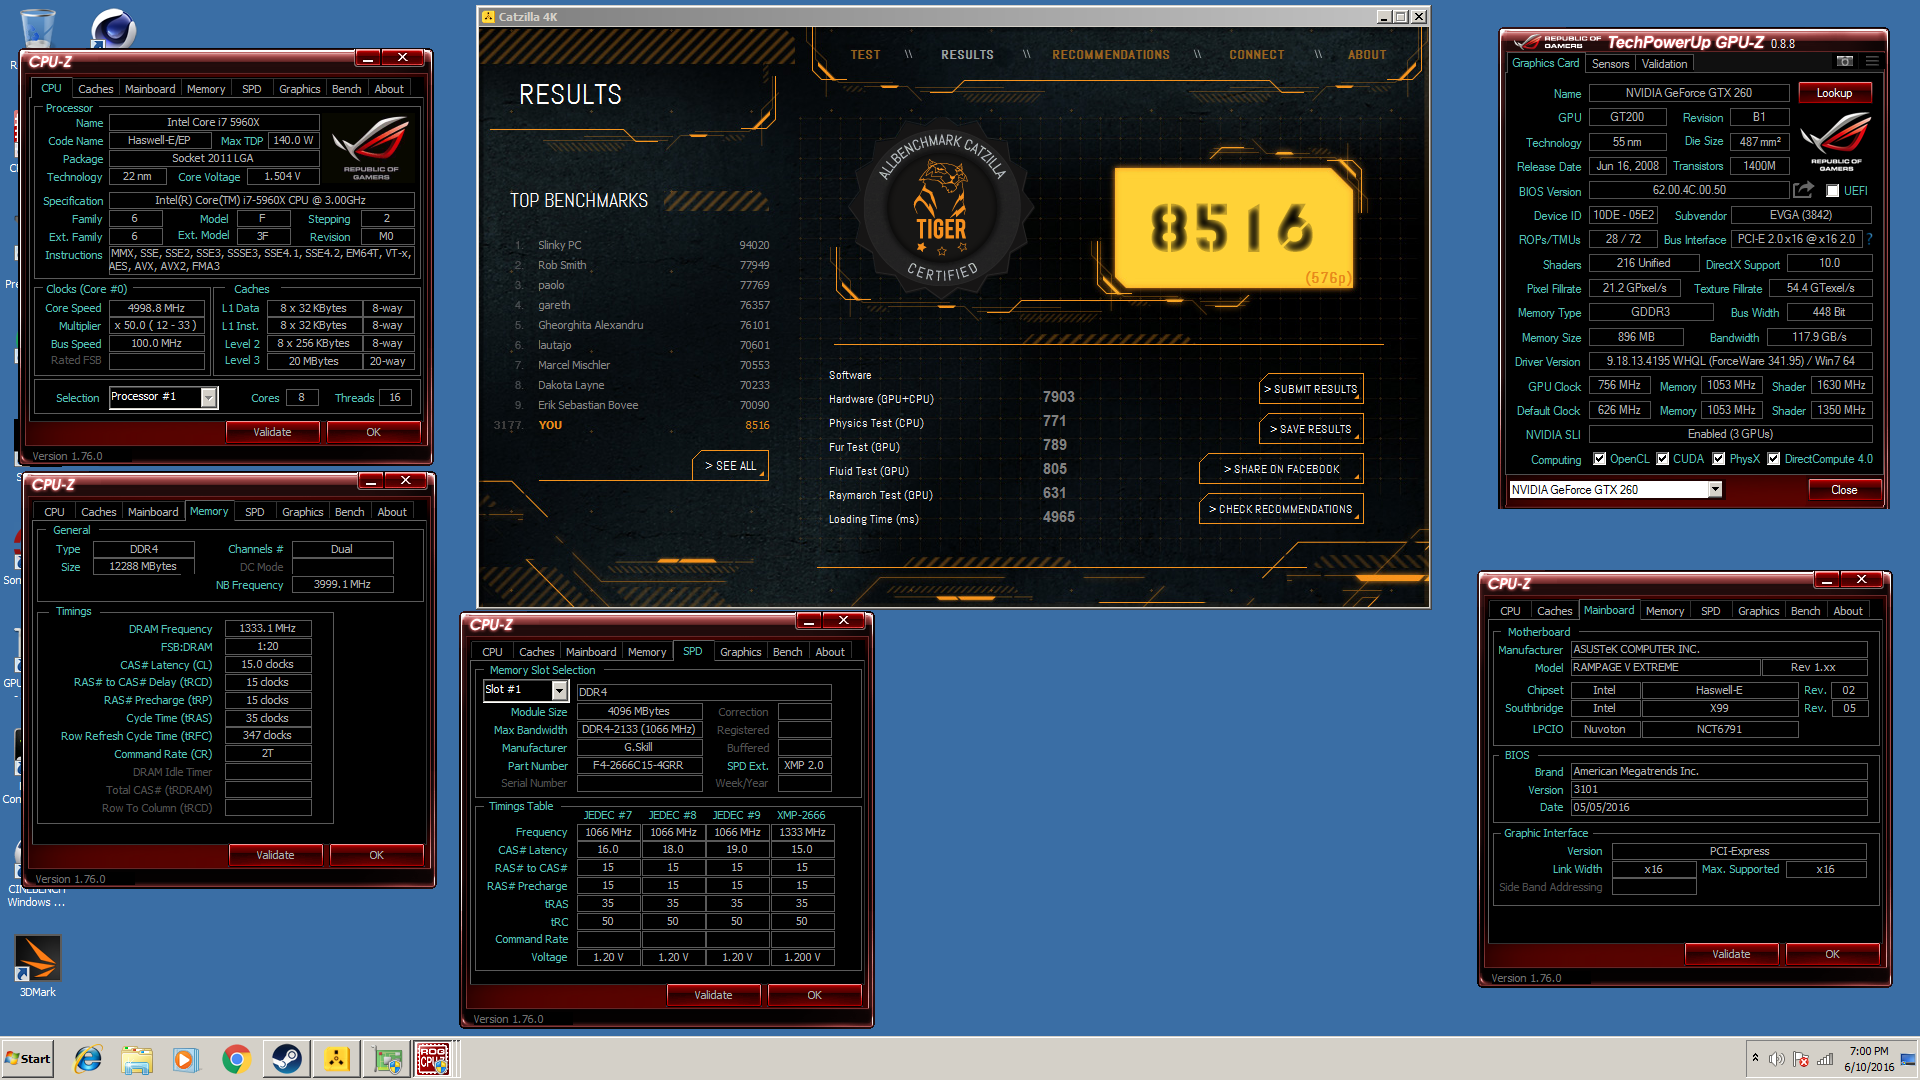Expand hidden tray icons arrow
This screenshot has width=1920, height=1080.
point(1755,1058)
